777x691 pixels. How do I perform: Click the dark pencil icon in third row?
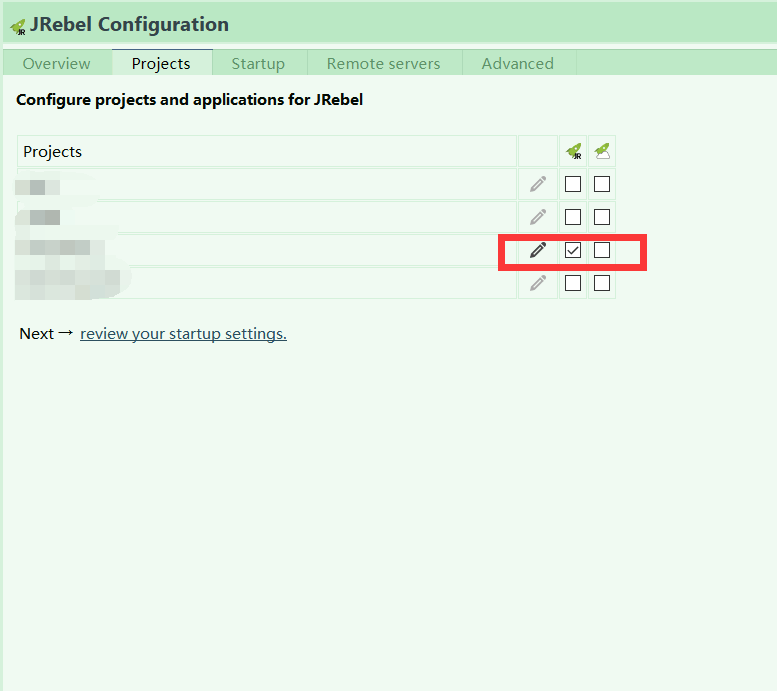click(x=538, y=250)
